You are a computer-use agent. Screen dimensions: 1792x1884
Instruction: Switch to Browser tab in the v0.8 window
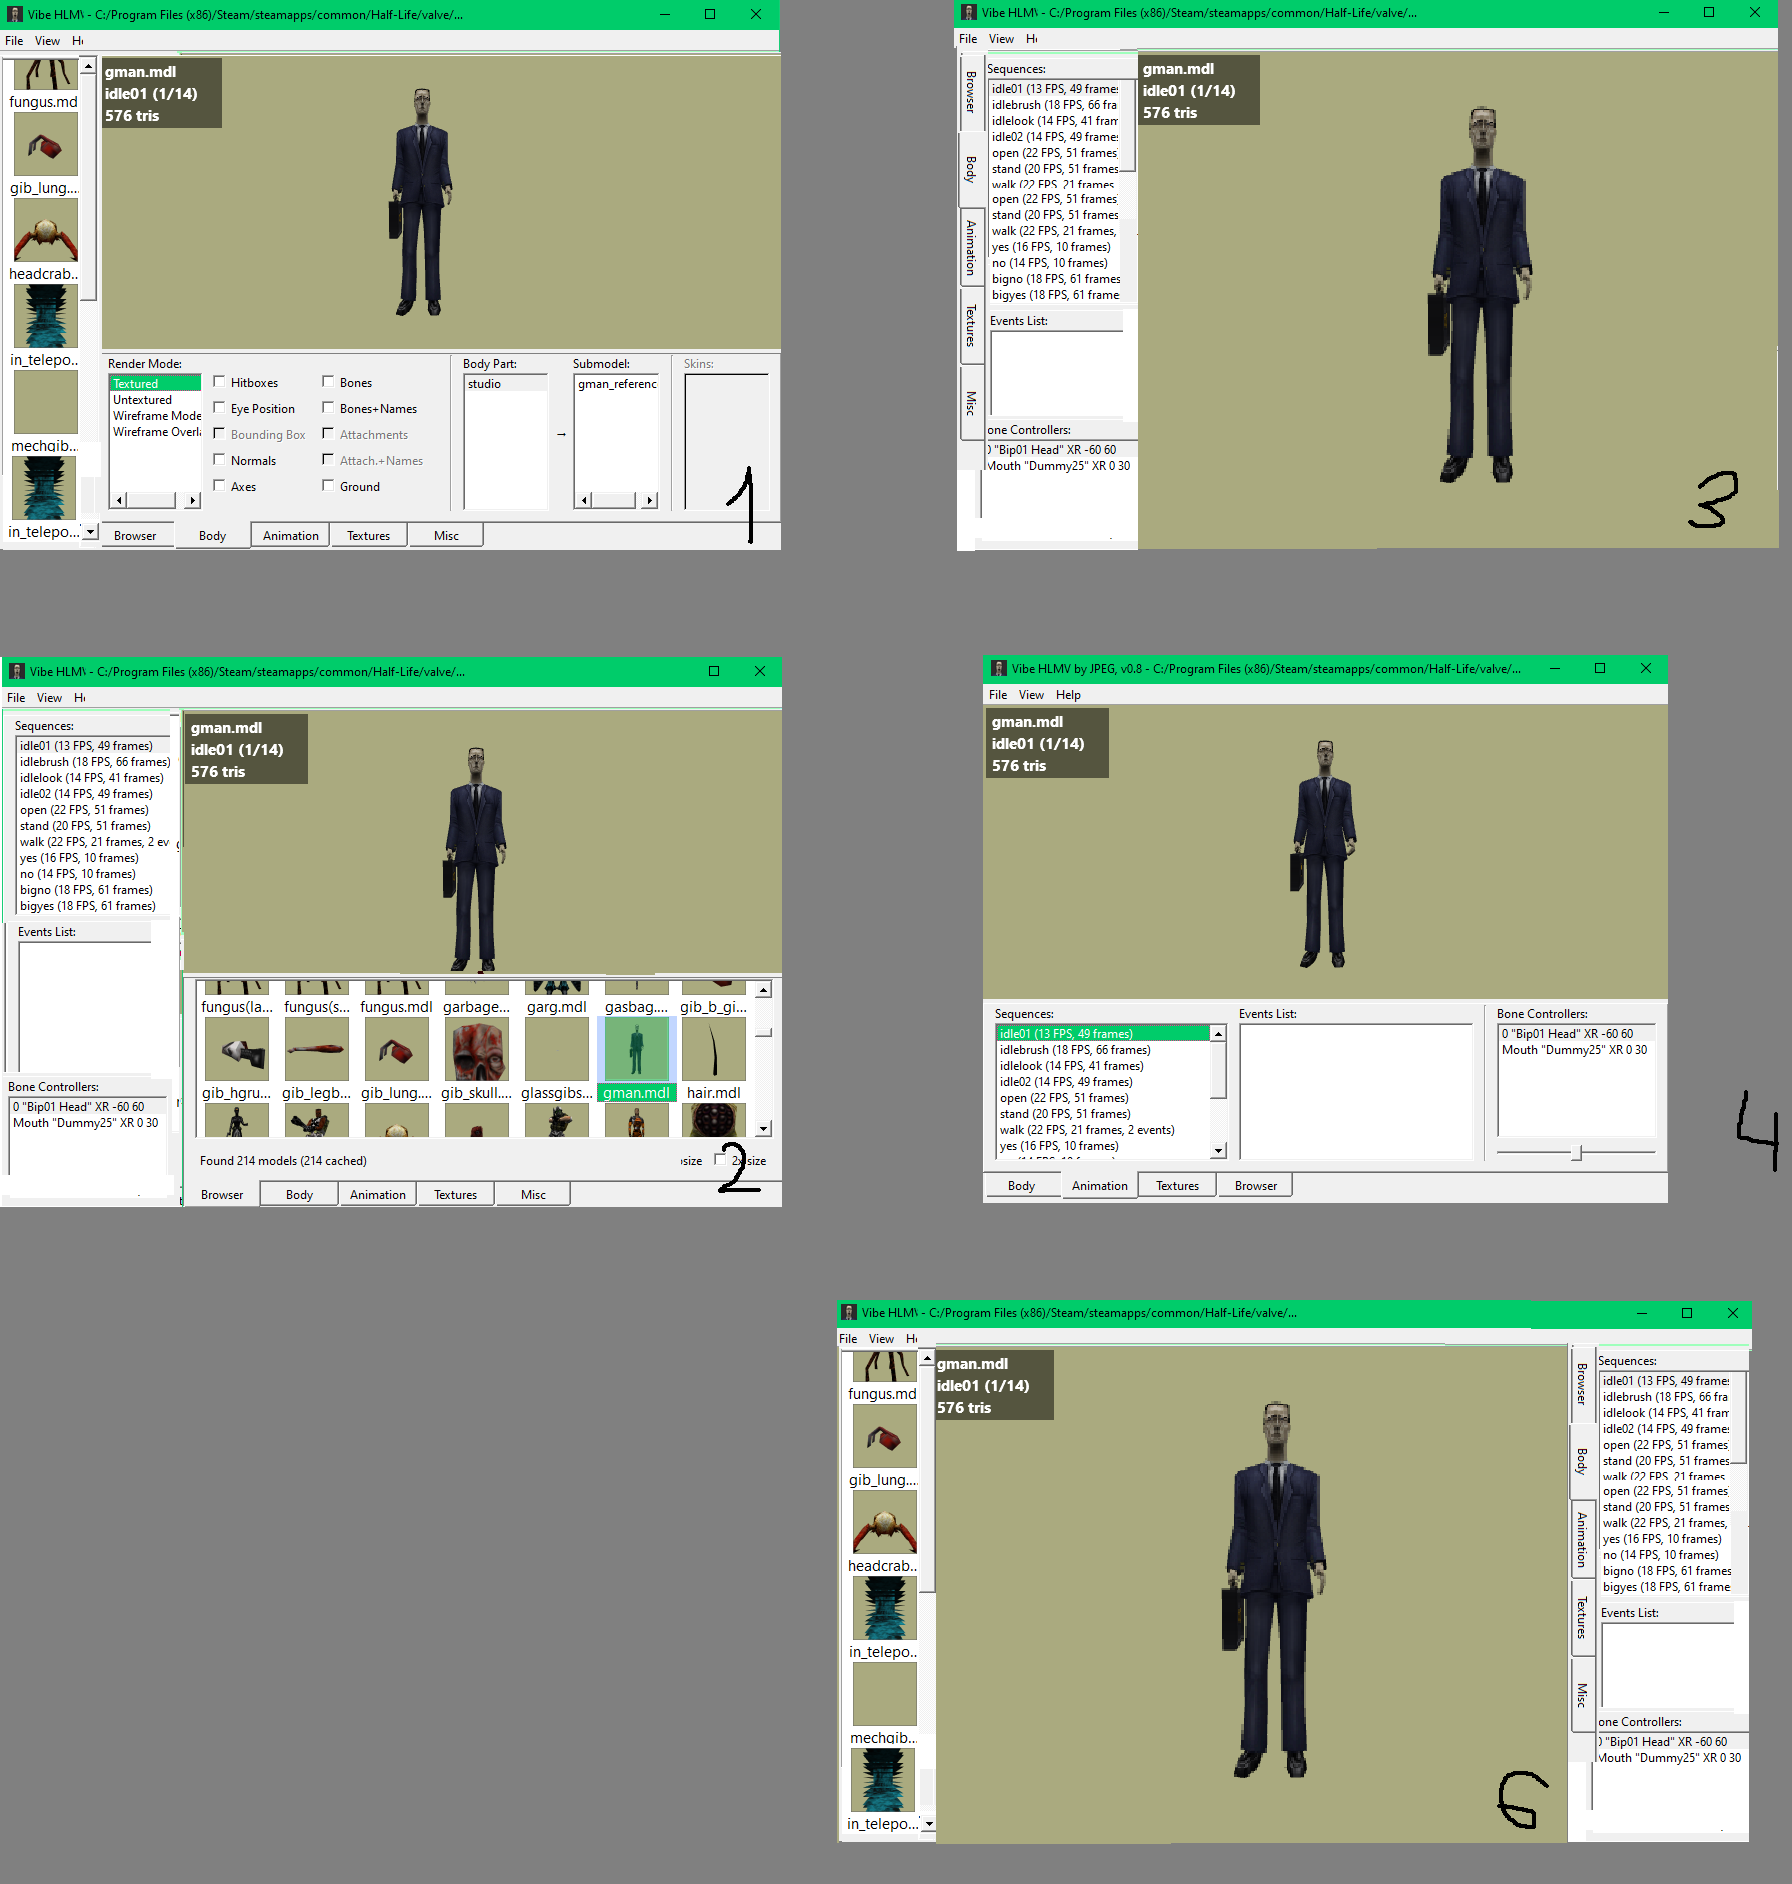[x=1256, y=1186]
